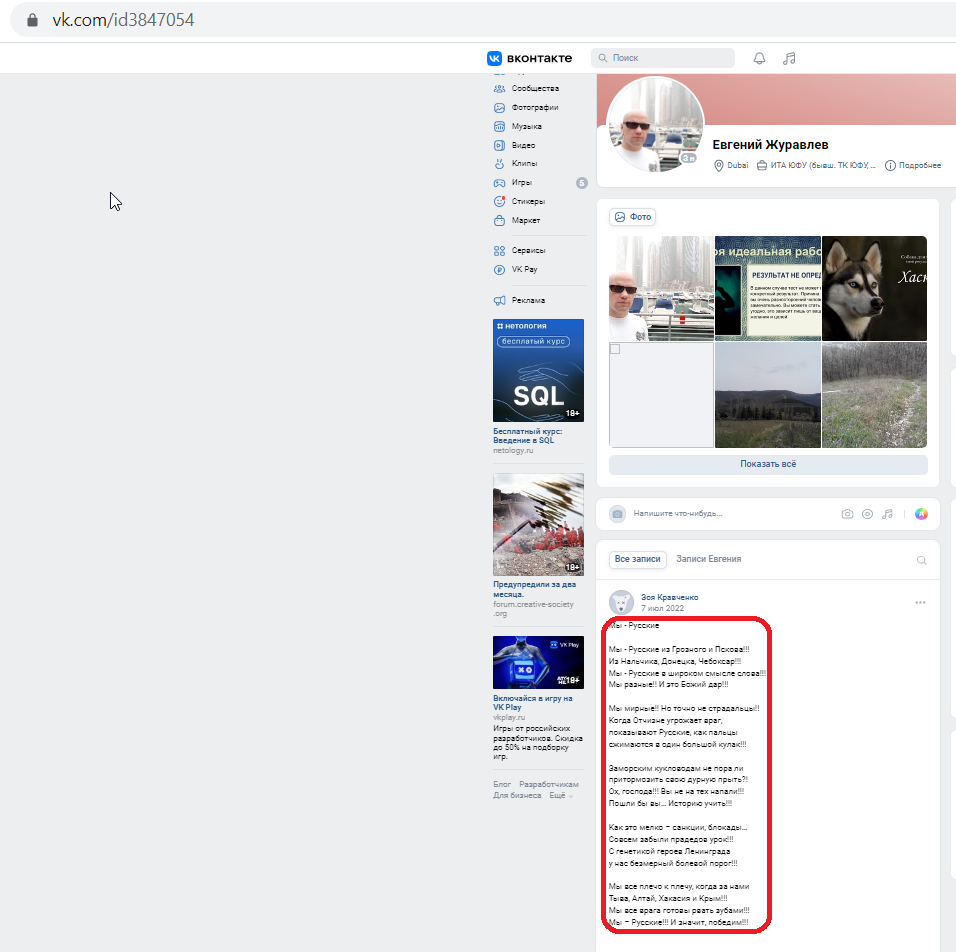Open the Игры gamepad icon

[x=499, y=182]
